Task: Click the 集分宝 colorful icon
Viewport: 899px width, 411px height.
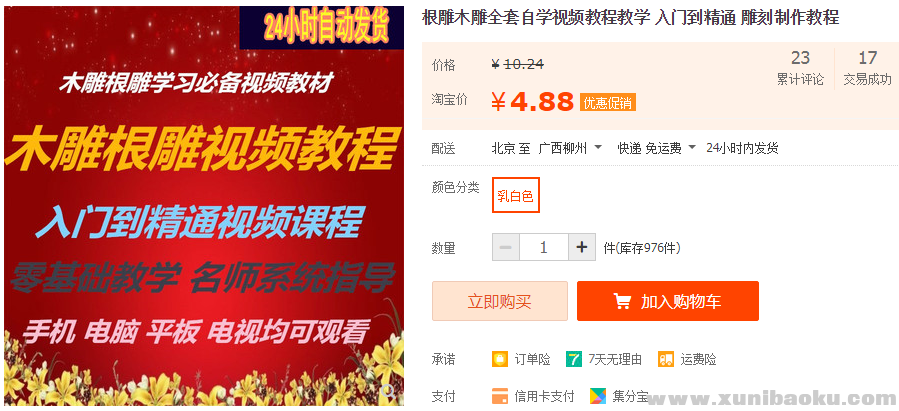Action: click(597, 396)
